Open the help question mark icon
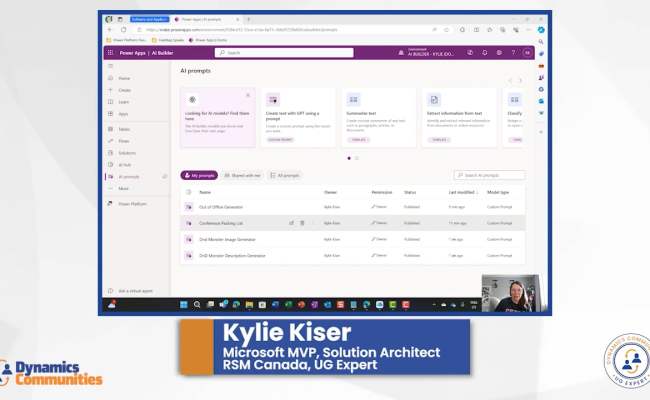This screenshot has width=650, height=400. (513, 53)
